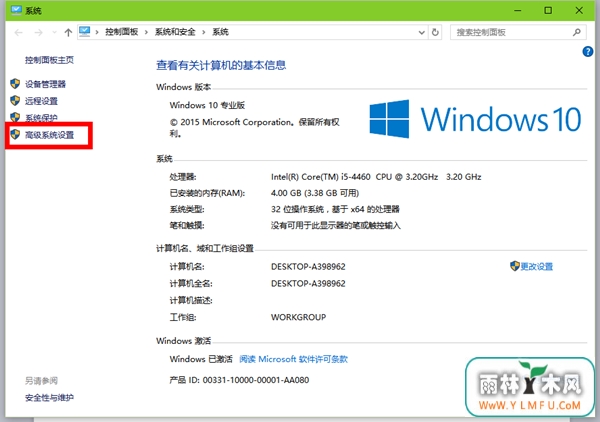600x422 pixels.
Task: Click Windows 10 专业版 edition text
Action: 207,105
